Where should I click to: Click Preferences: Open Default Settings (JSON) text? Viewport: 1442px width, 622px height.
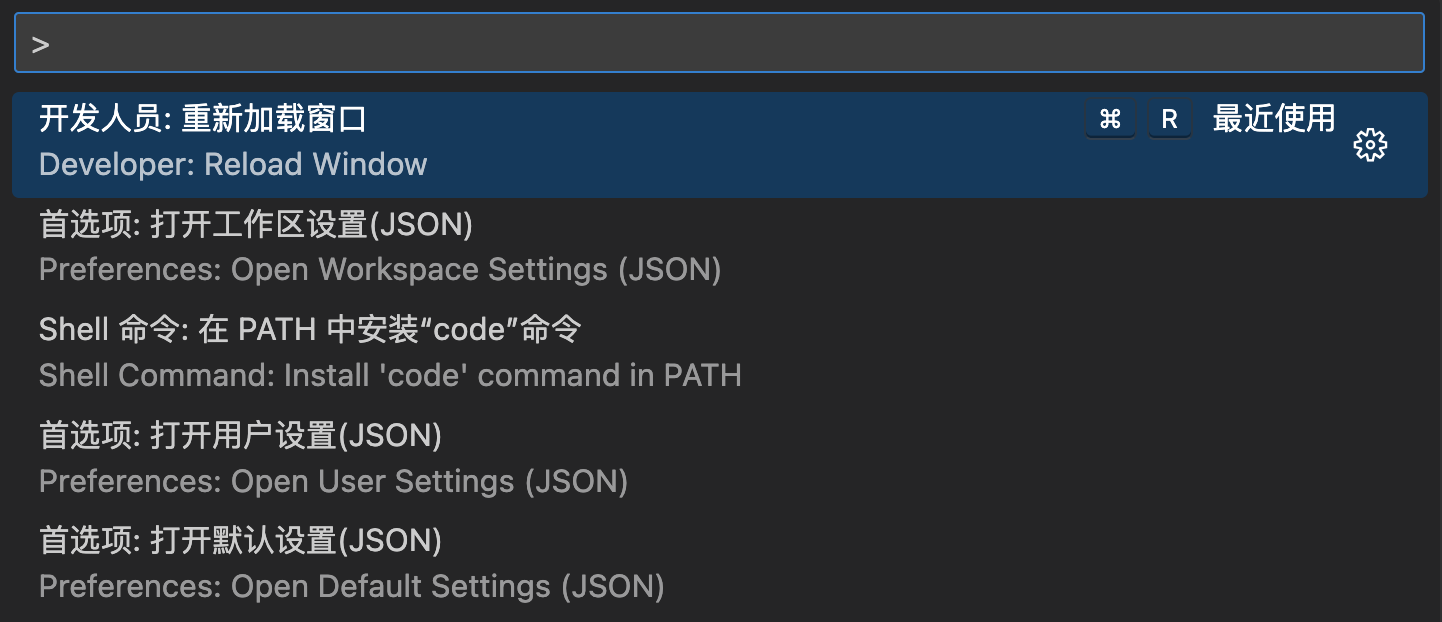[352, 586]
